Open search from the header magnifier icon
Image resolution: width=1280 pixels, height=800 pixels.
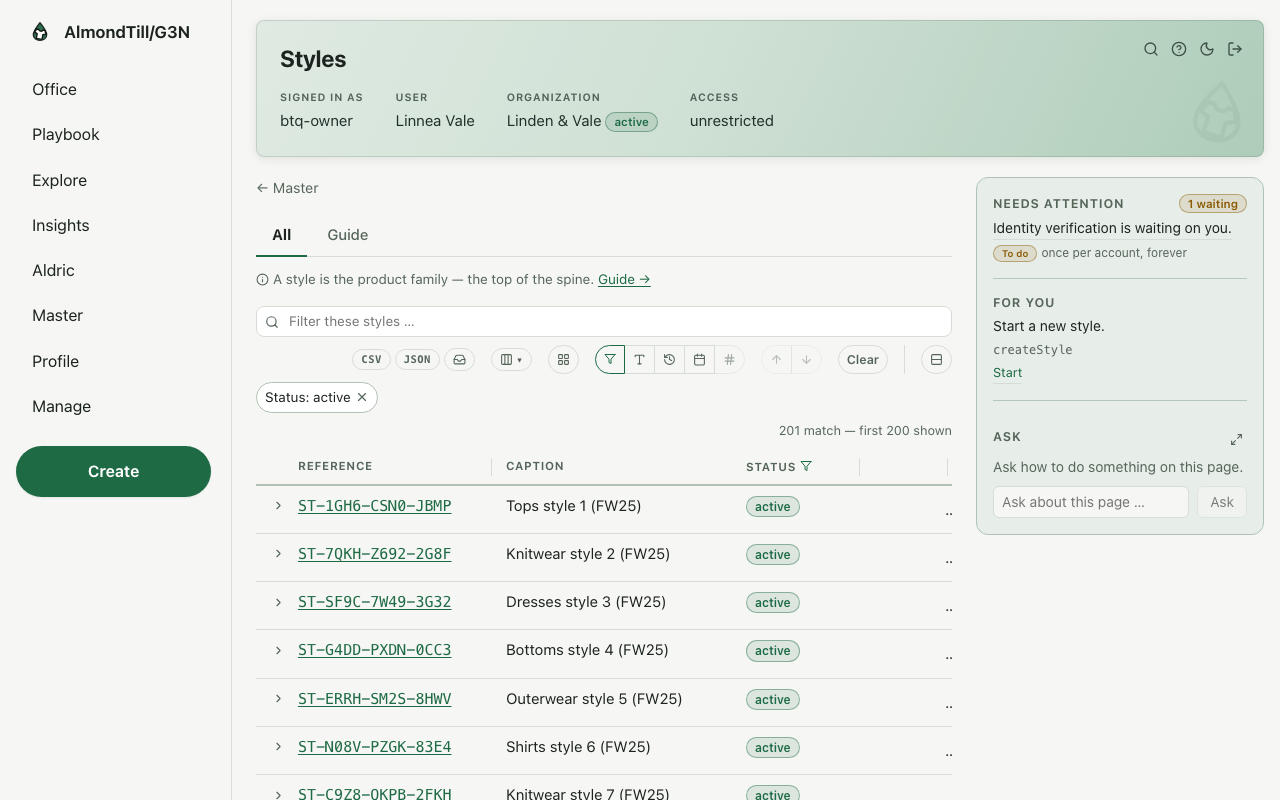[1151, 49]
